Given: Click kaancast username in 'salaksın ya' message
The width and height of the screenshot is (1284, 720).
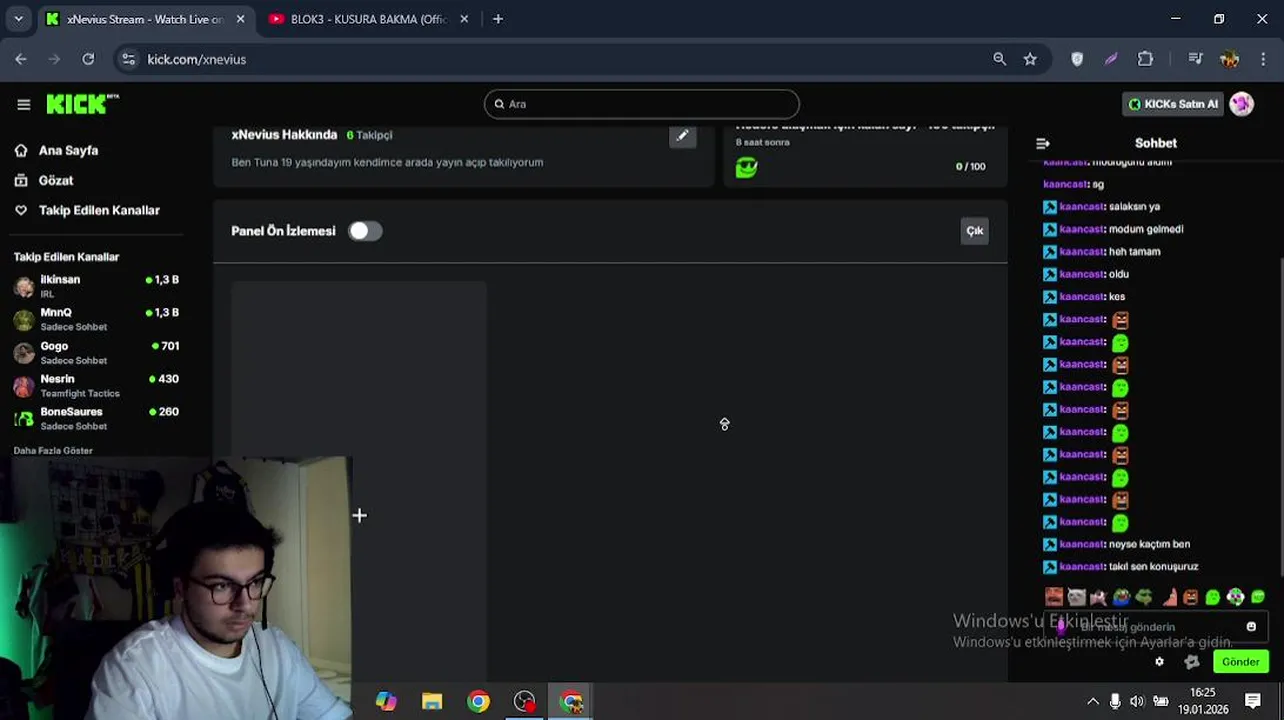Looking at the screenshot, I should click(x=1082, y=207).
